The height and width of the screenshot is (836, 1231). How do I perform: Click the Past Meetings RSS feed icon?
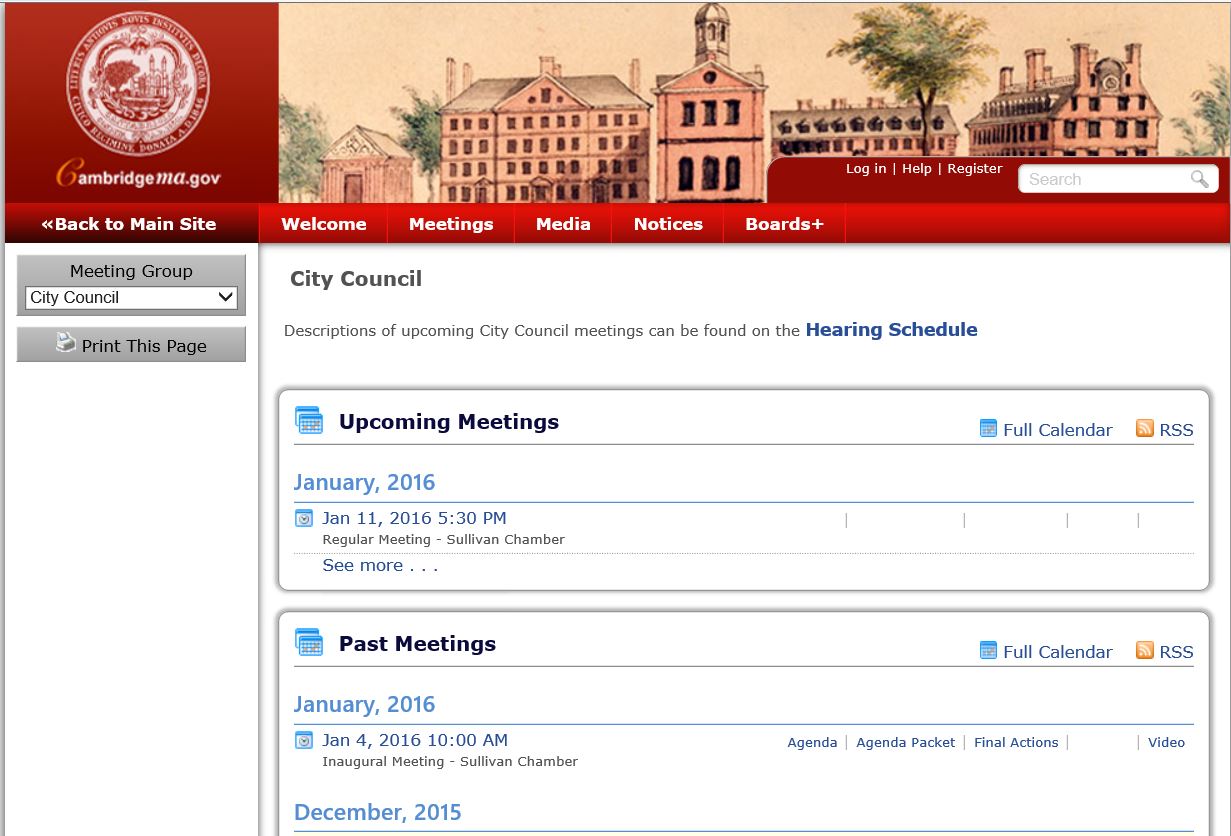[x=1145, y=650]
